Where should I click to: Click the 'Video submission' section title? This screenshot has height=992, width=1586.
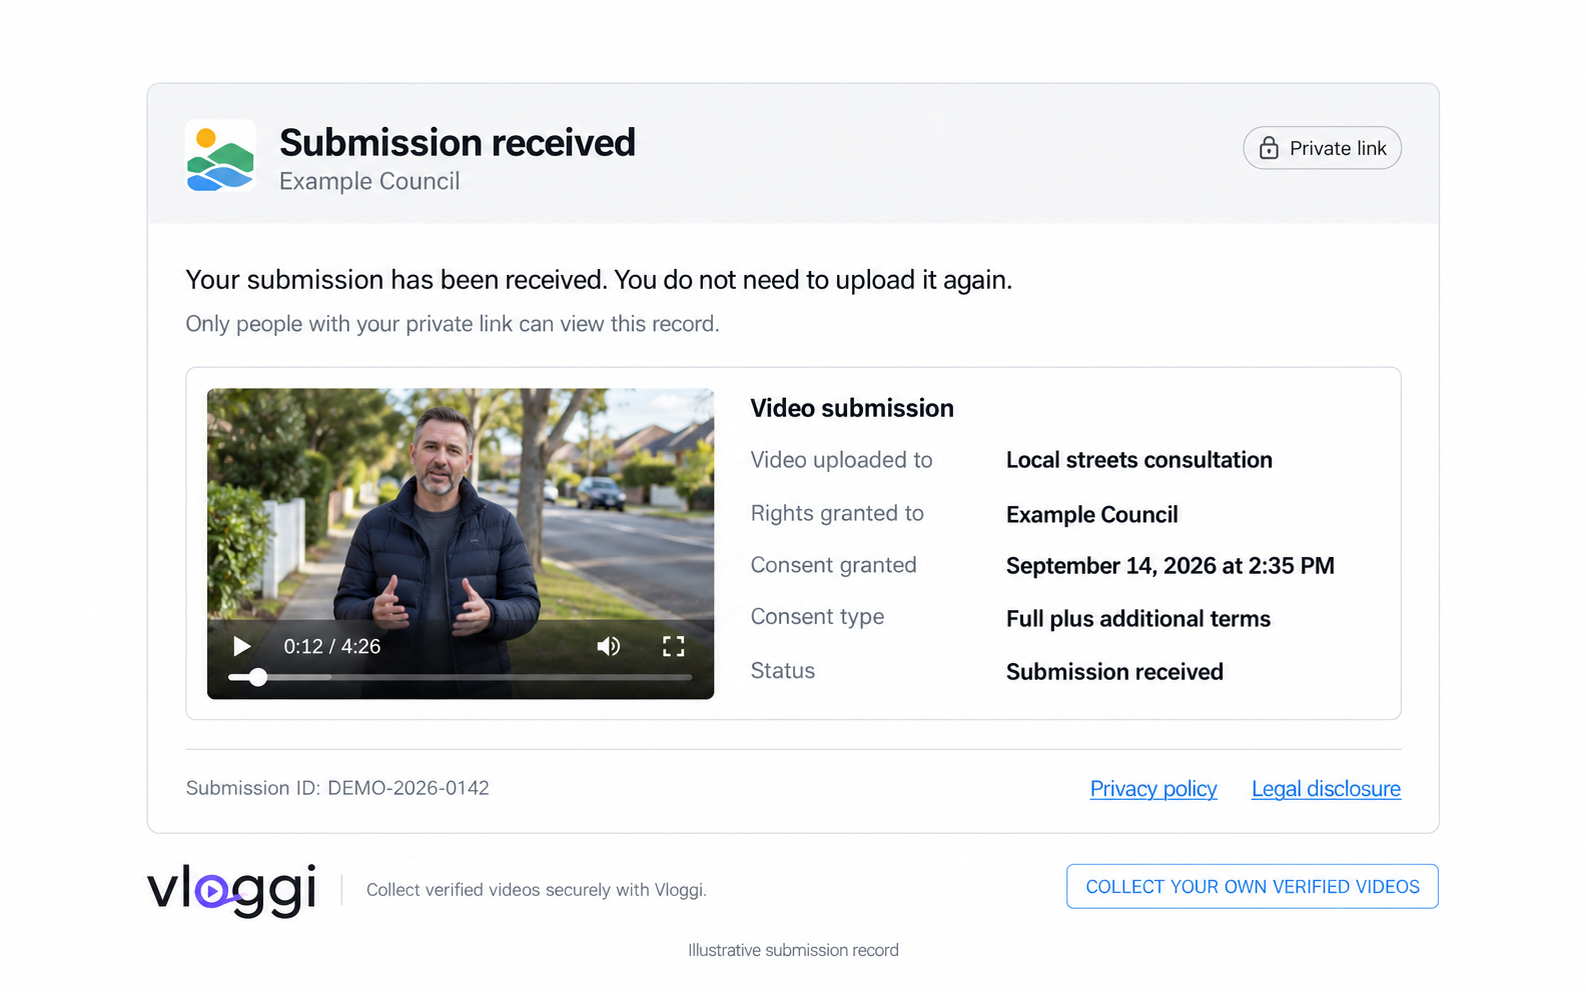click(x=852, y=408)
